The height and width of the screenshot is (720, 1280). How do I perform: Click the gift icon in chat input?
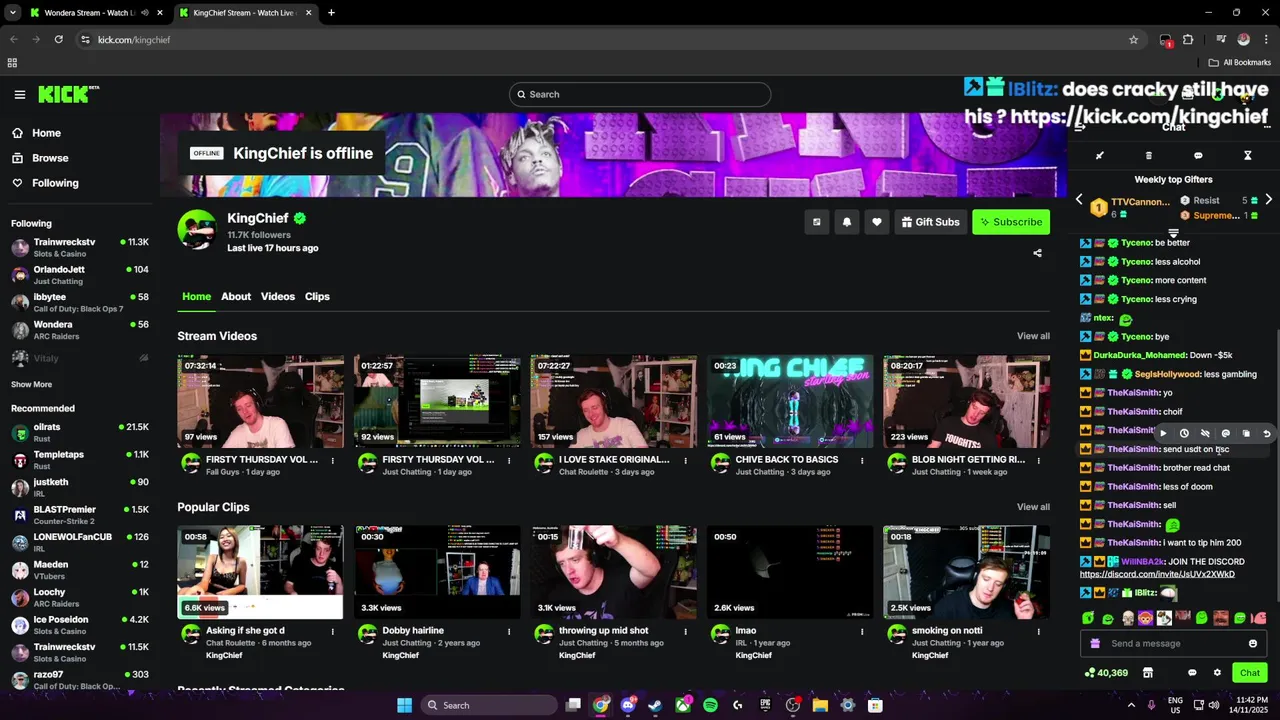[x=1095, y=644]
